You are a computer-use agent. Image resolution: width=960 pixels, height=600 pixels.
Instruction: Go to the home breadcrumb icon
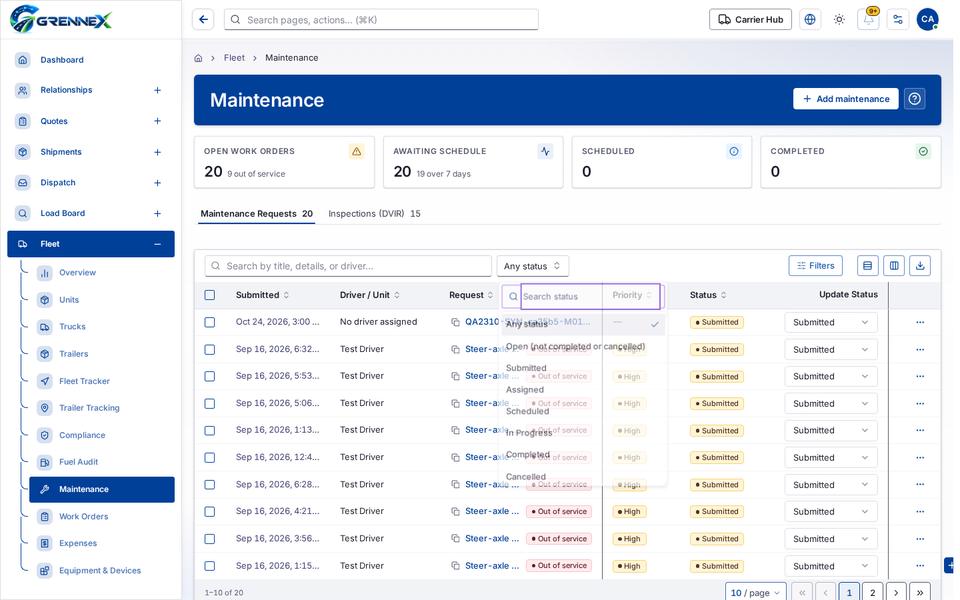coord(198,58)
